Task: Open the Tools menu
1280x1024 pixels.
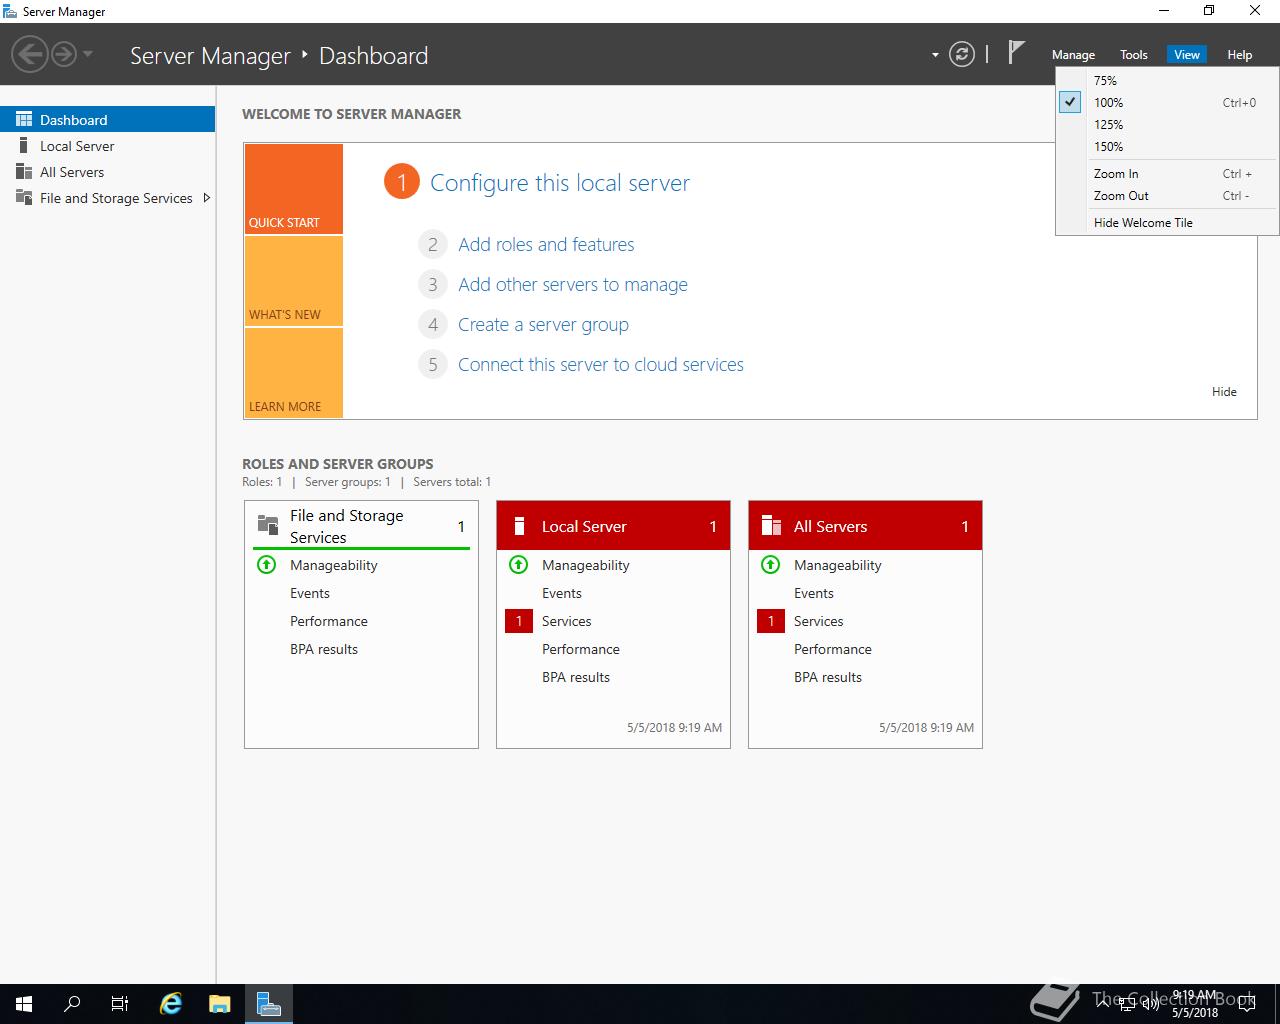Action: pyautogui.click(x=1133, y=55)
